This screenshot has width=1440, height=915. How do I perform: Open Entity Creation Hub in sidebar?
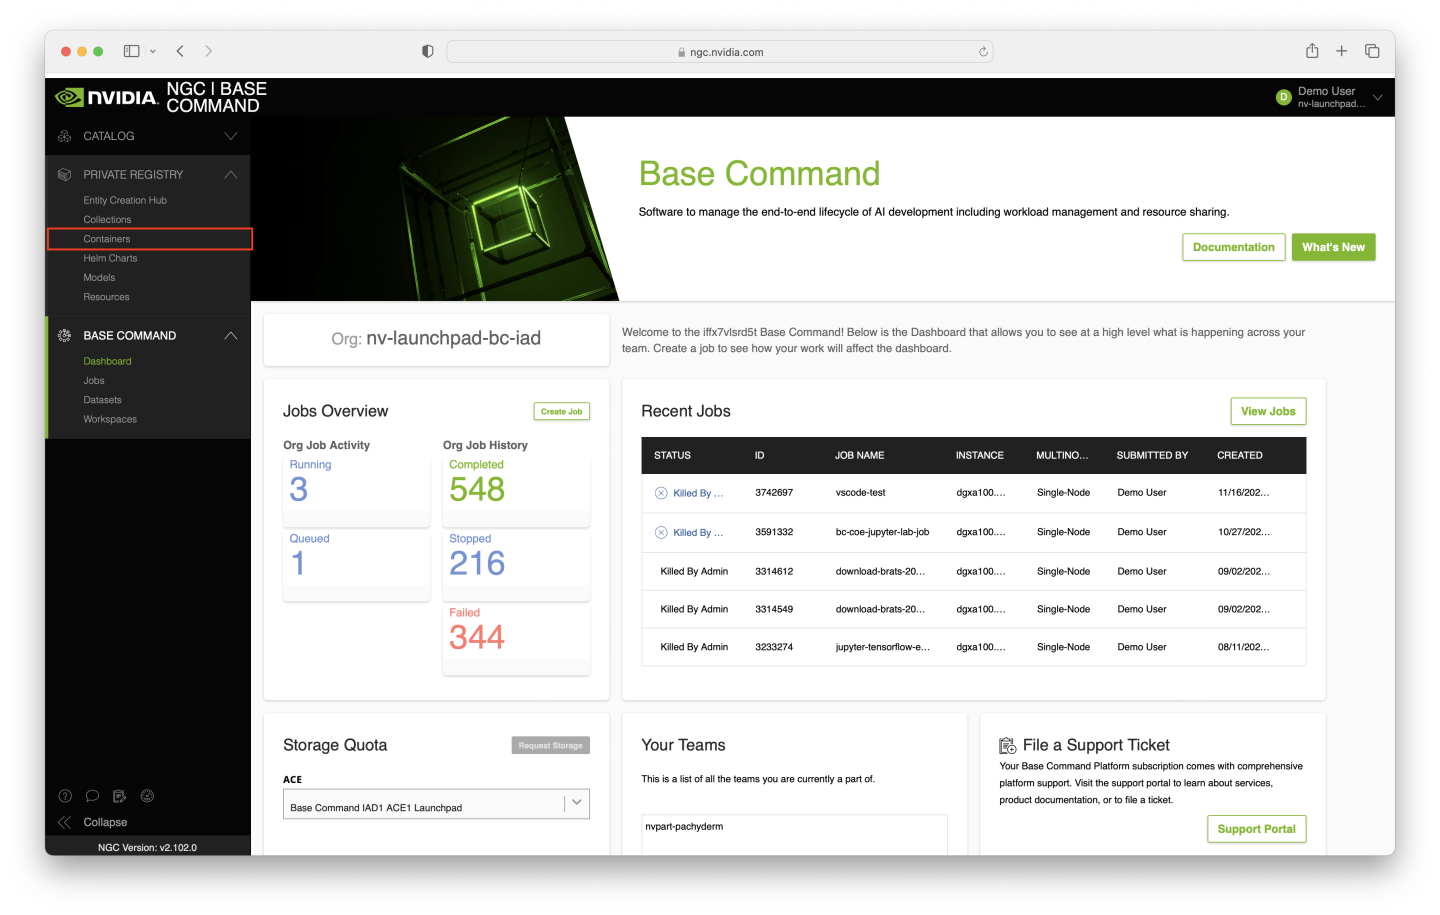tap(125, 200)
